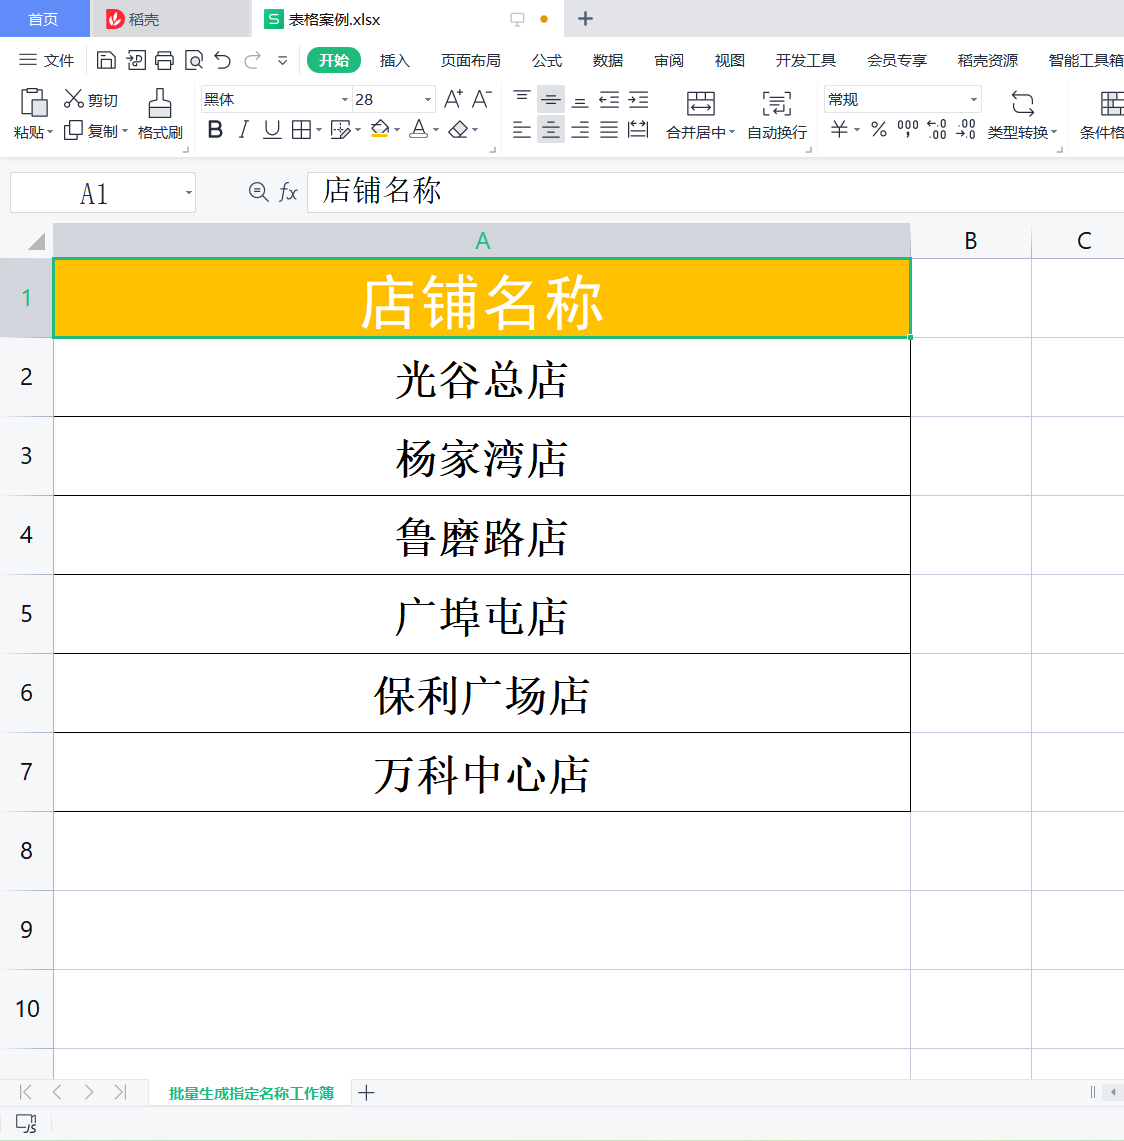Add a new worksheet
Viewport: 1124px width, 1141px height.
click(367, 1092)
